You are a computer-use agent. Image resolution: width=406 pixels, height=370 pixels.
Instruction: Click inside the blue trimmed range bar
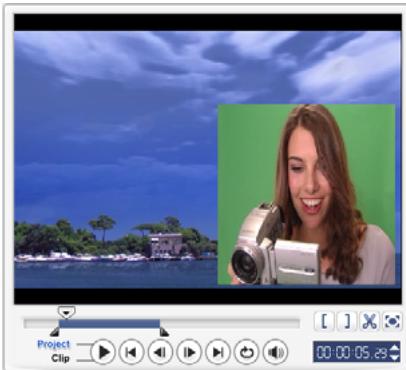coord(109,323)
